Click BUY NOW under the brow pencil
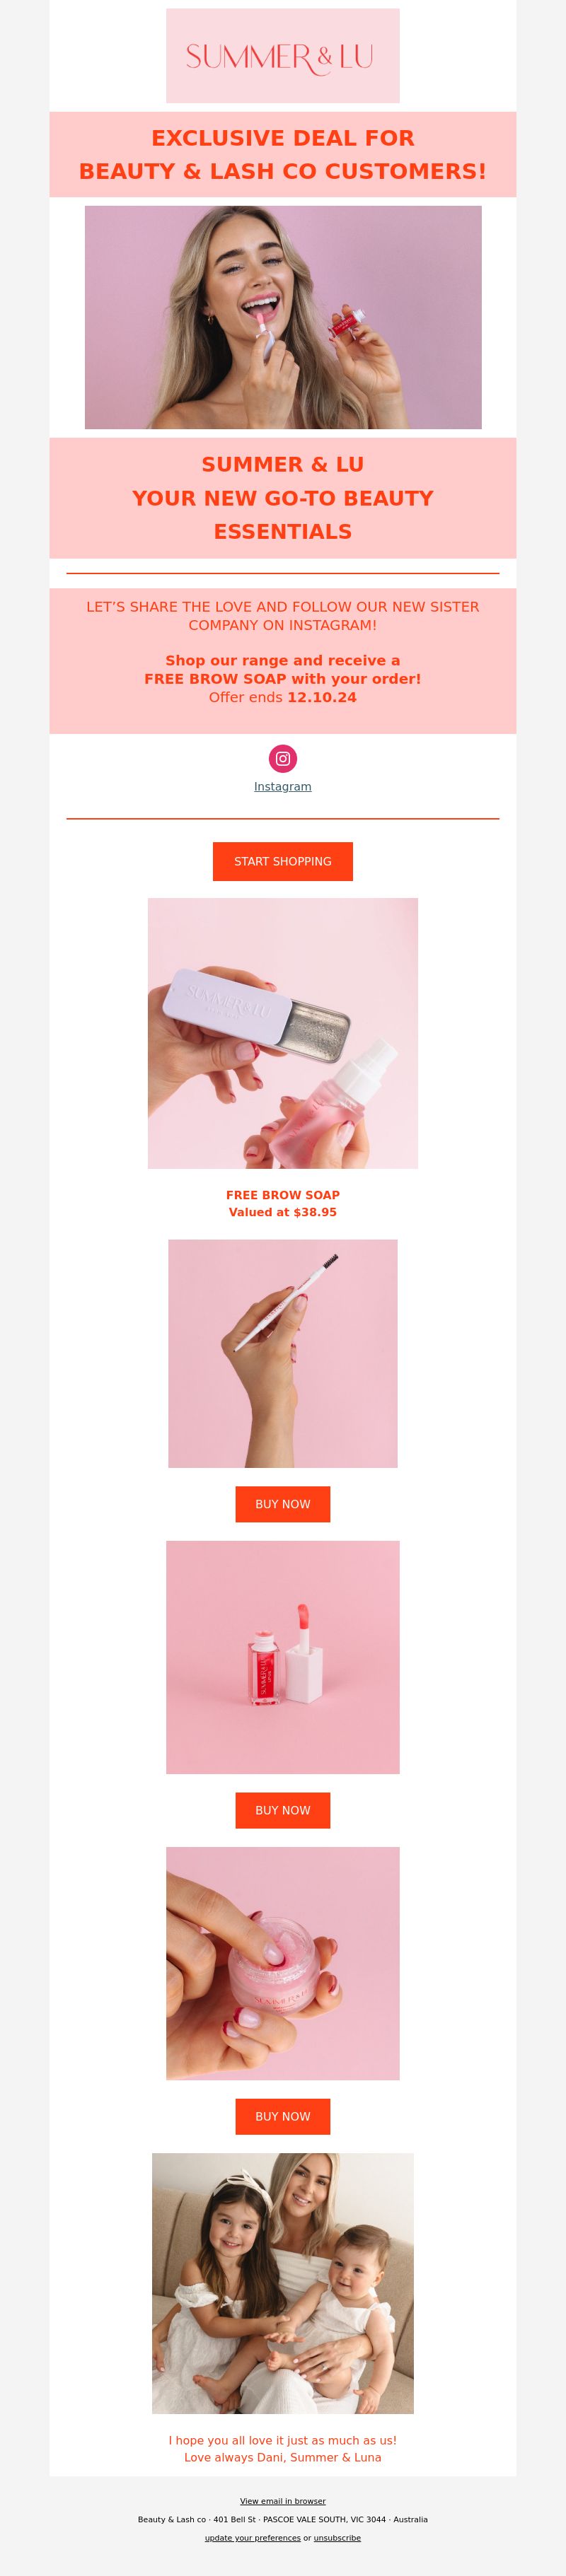This screenshot has height=2576, width=566. [283, 1504]
